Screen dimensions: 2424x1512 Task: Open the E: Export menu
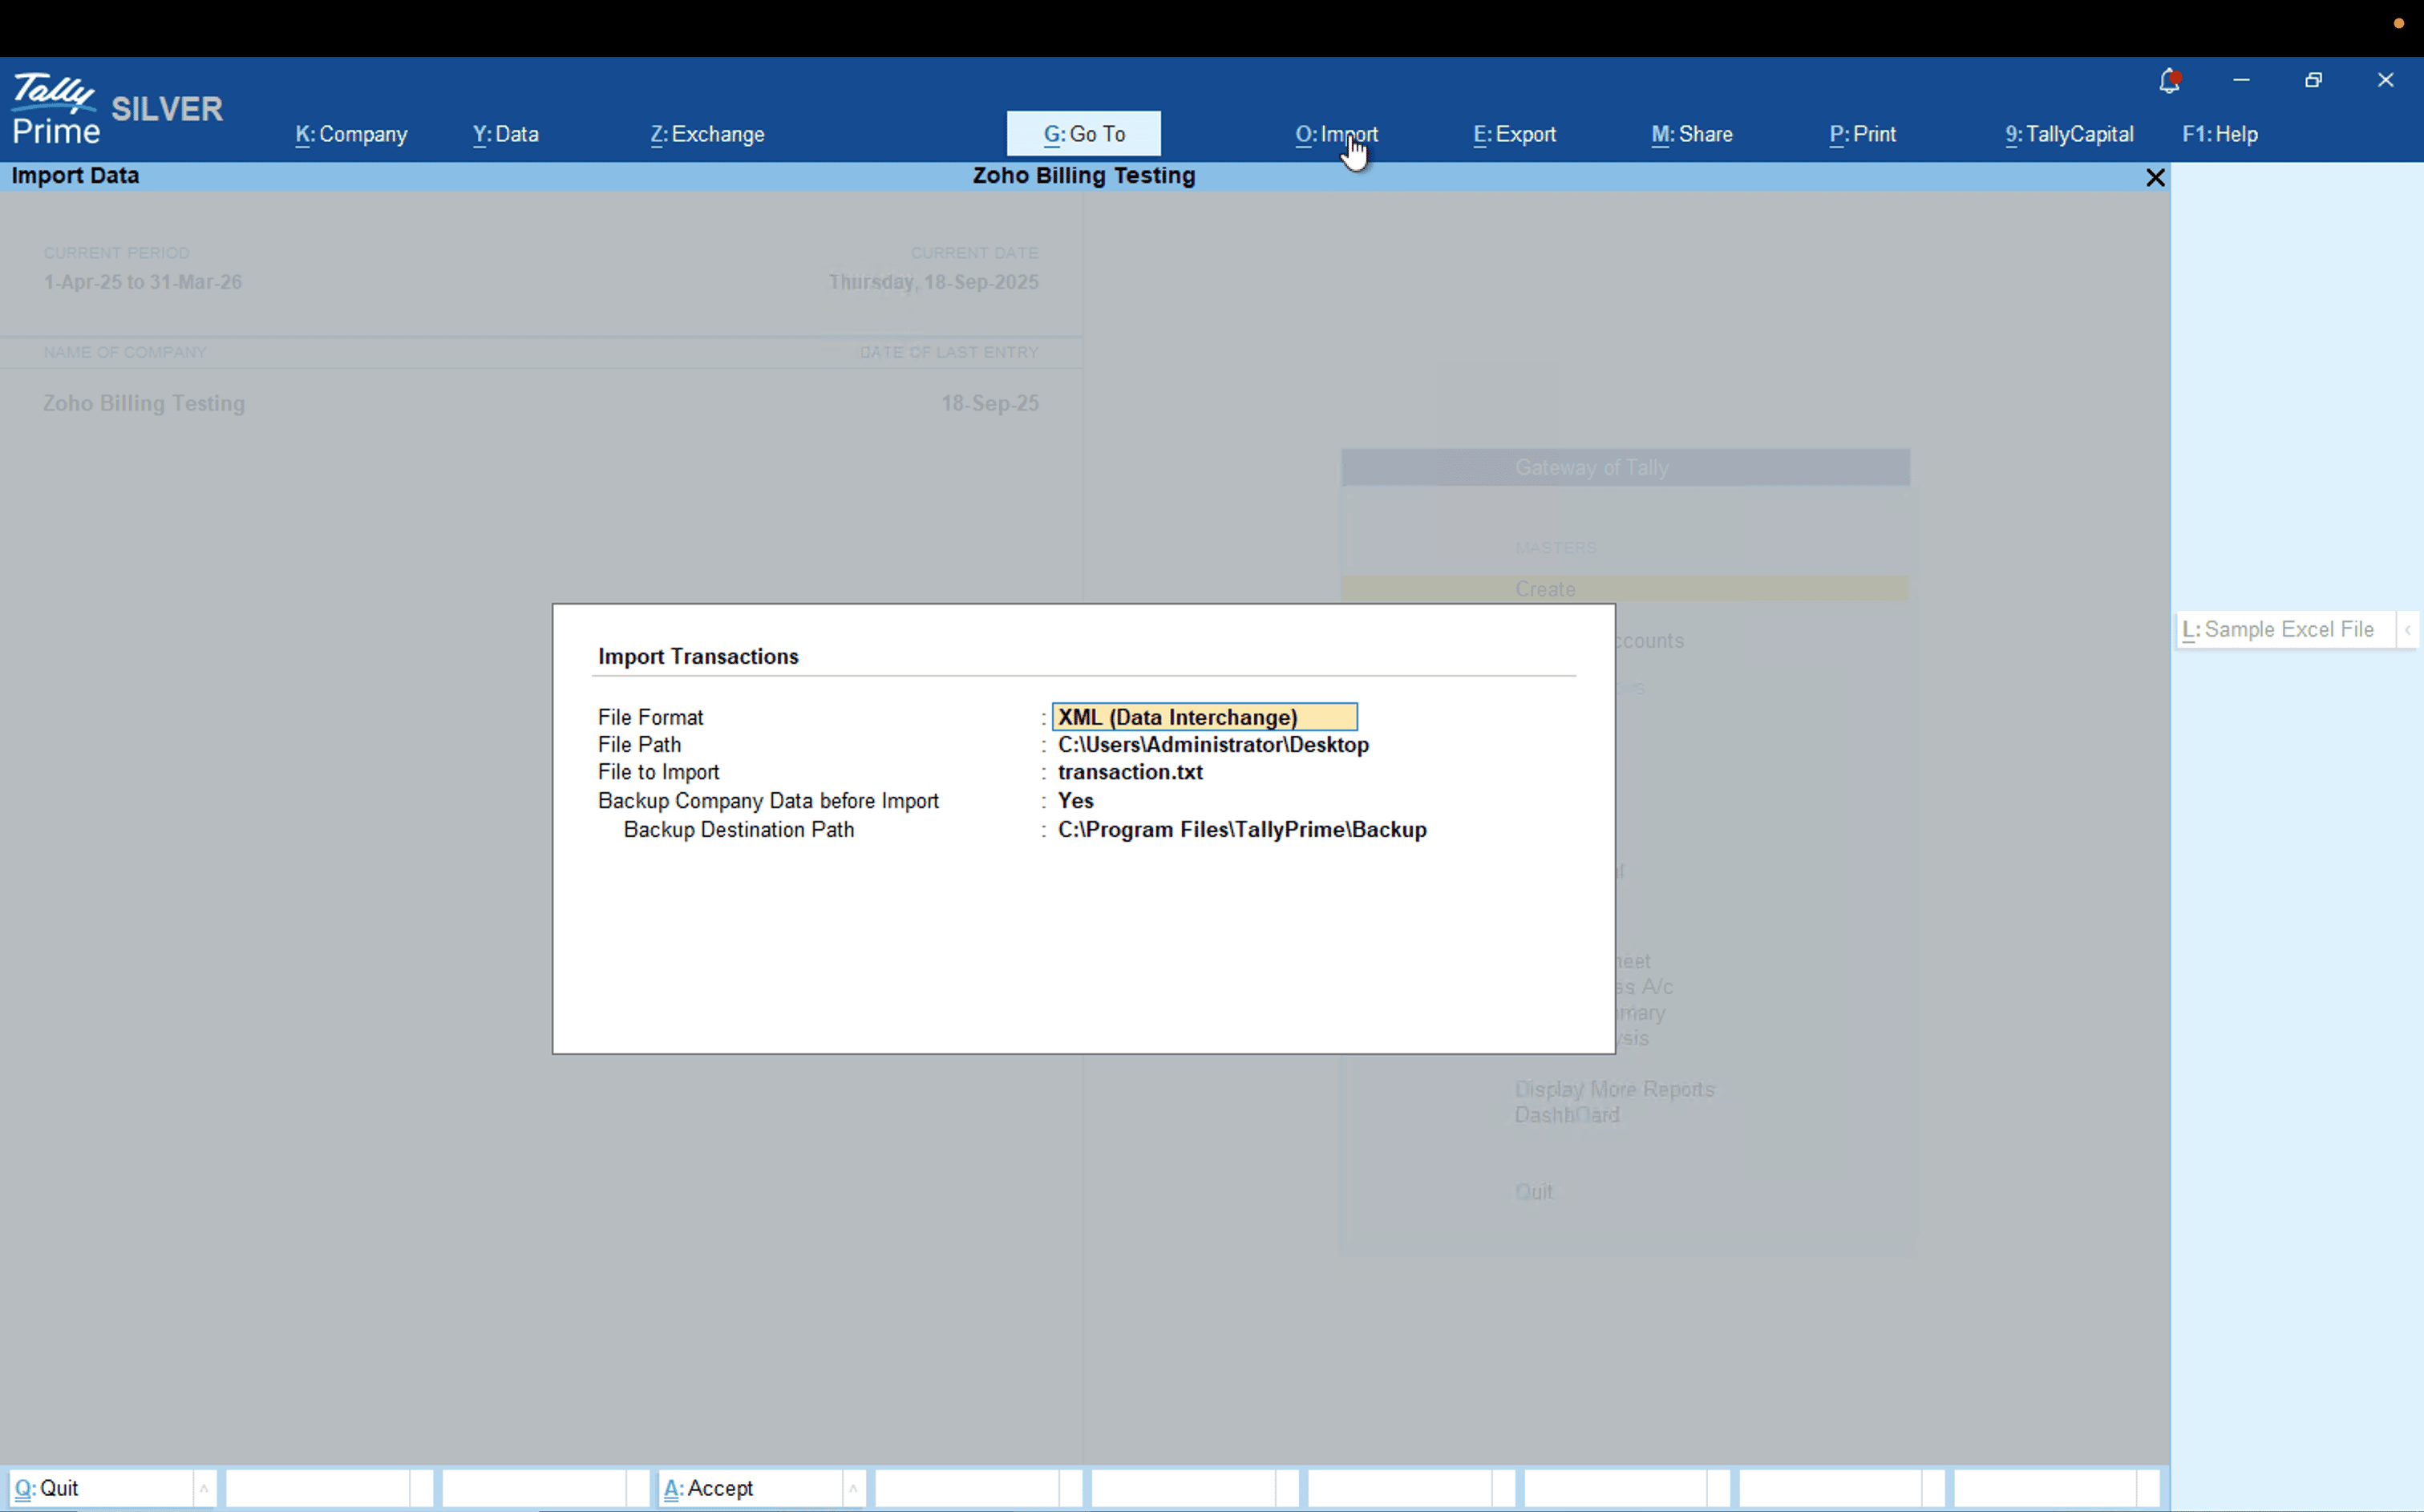tap(1514, 134)
